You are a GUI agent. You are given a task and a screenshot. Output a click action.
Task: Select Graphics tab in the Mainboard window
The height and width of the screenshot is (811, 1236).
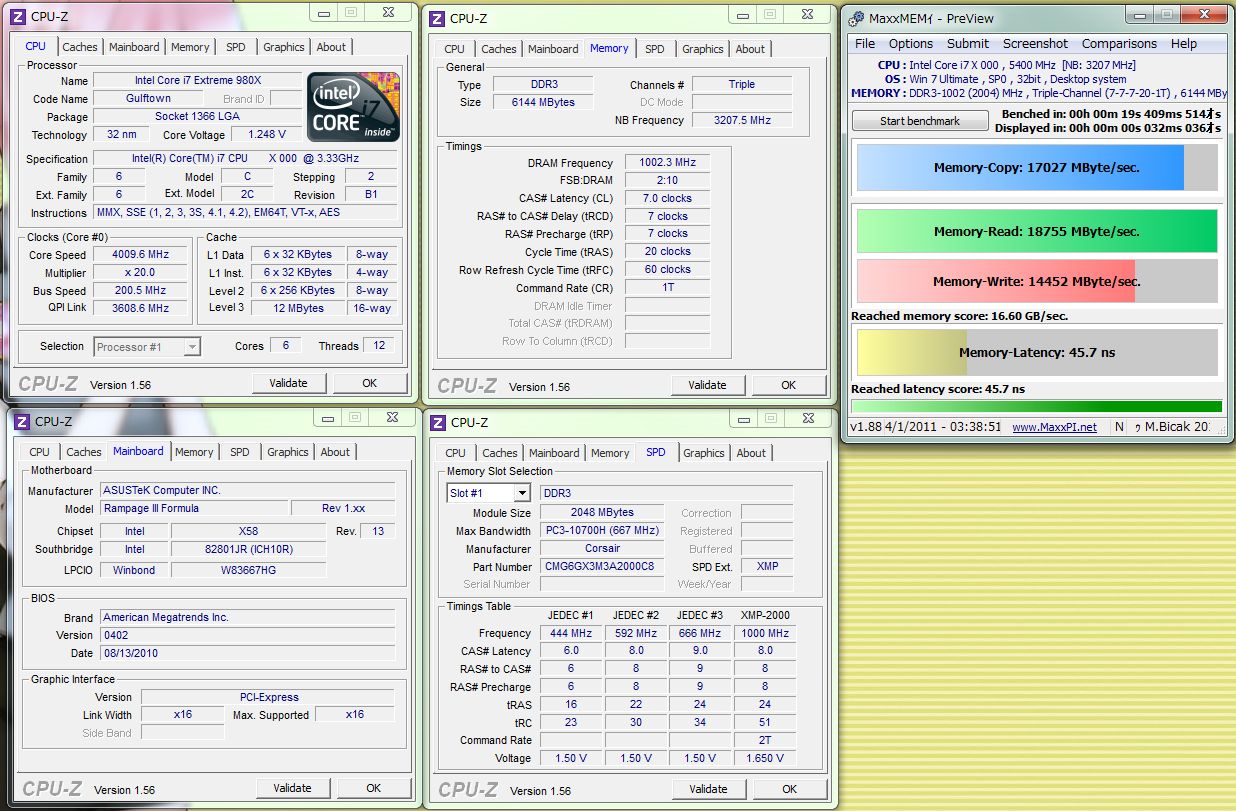[288, 452]
